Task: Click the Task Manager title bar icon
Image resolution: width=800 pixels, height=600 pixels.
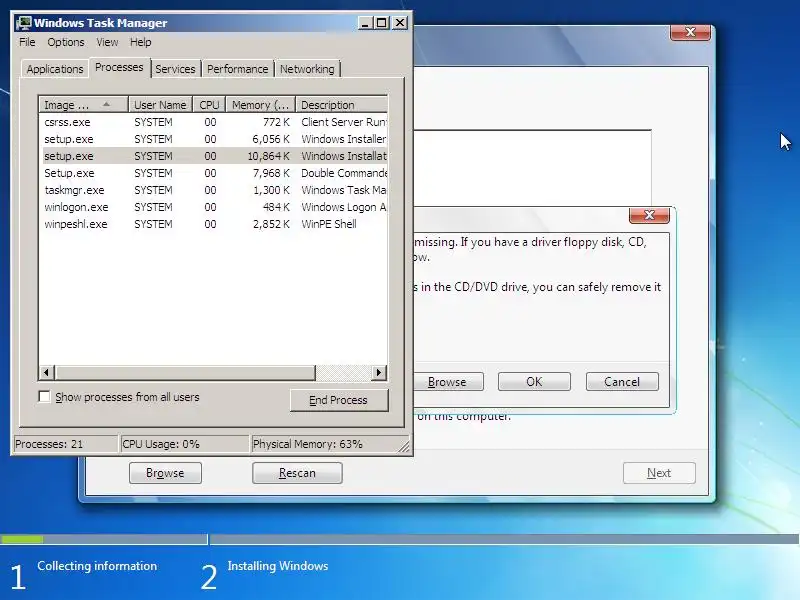Action: tap(24, 23)
